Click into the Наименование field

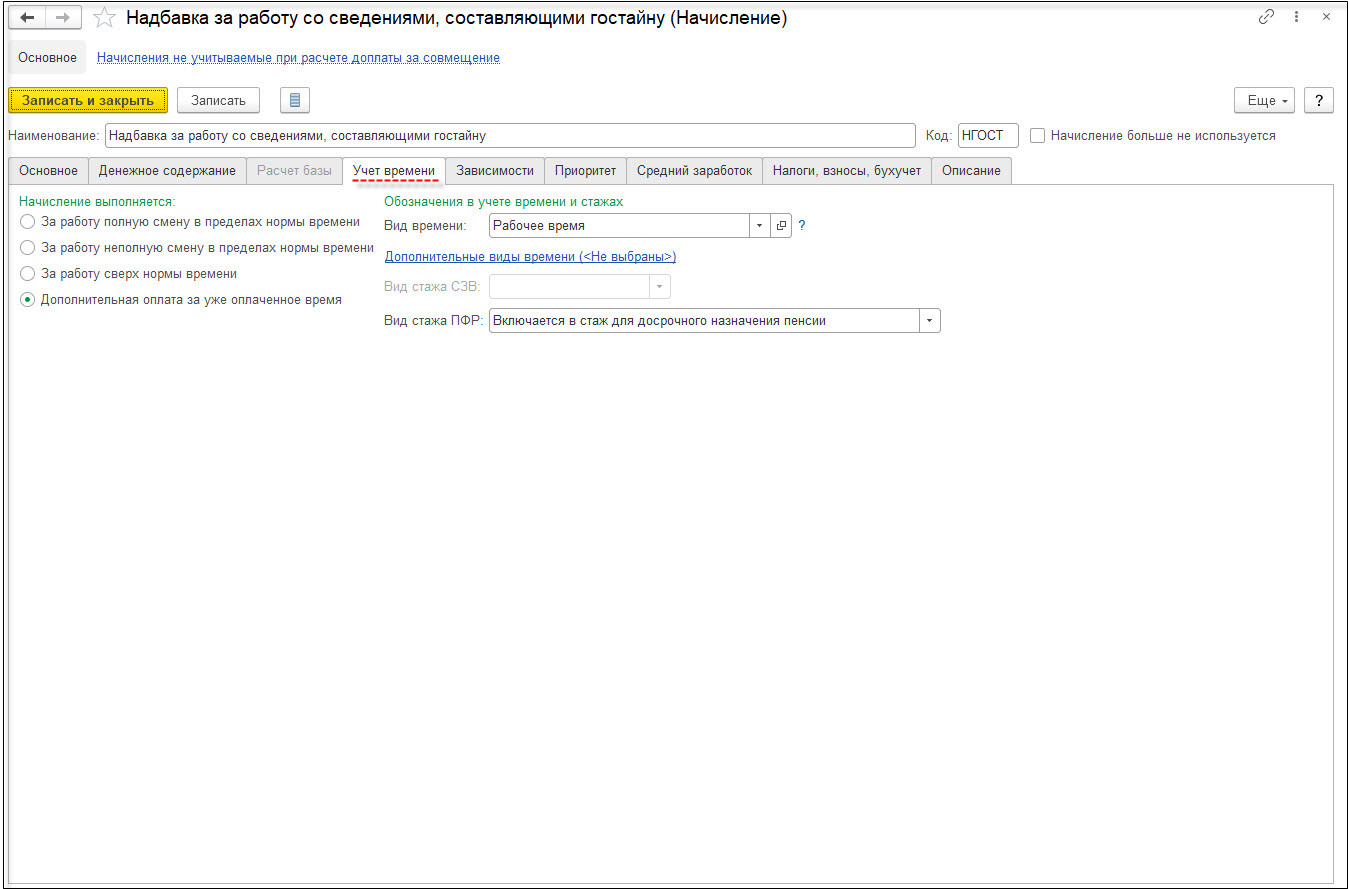pyautogui.click(x=510, y=135)
